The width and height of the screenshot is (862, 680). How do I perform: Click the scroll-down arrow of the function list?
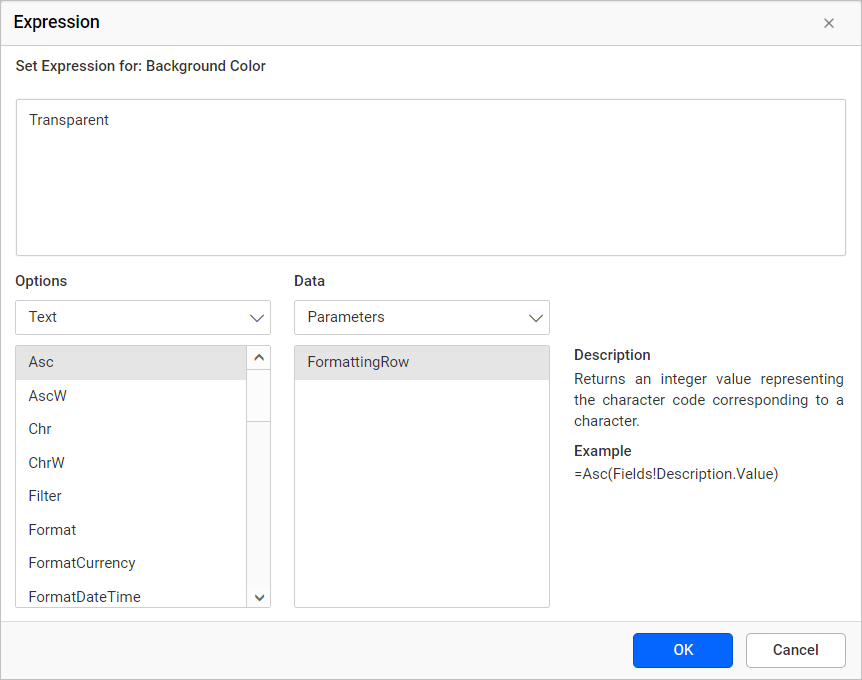(258, 597)
